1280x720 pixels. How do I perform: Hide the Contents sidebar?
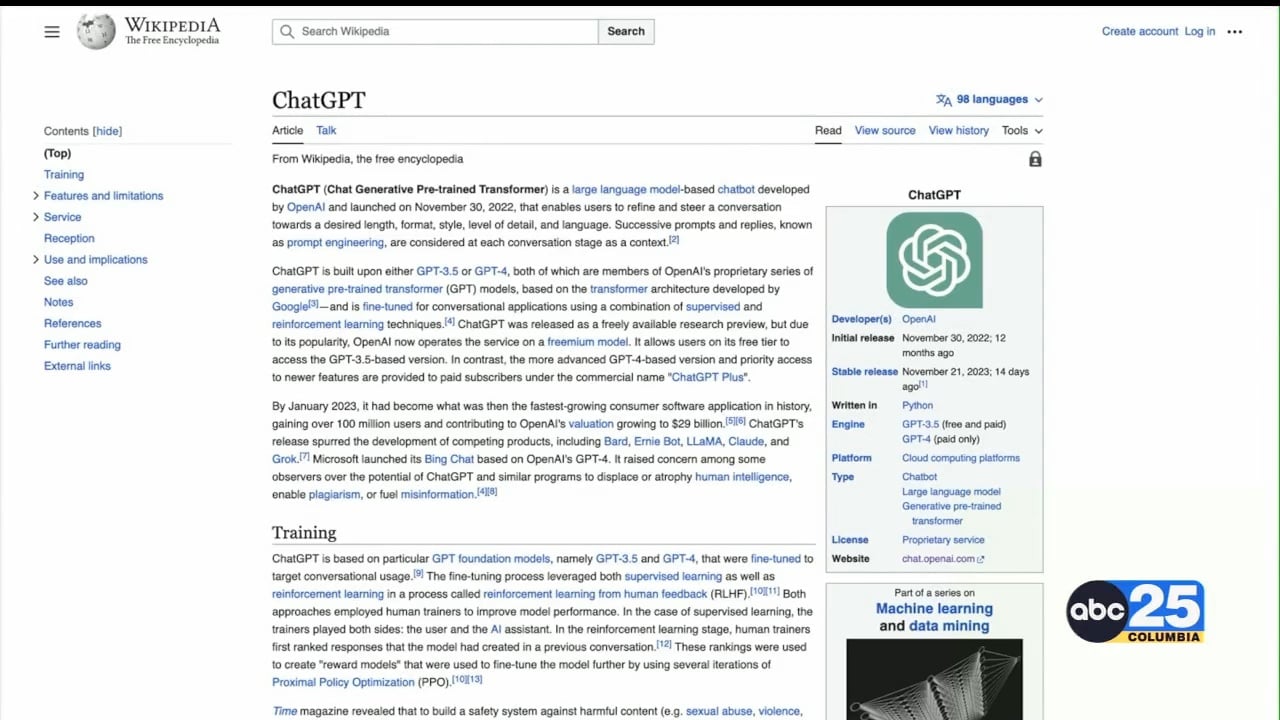[107, 131]
